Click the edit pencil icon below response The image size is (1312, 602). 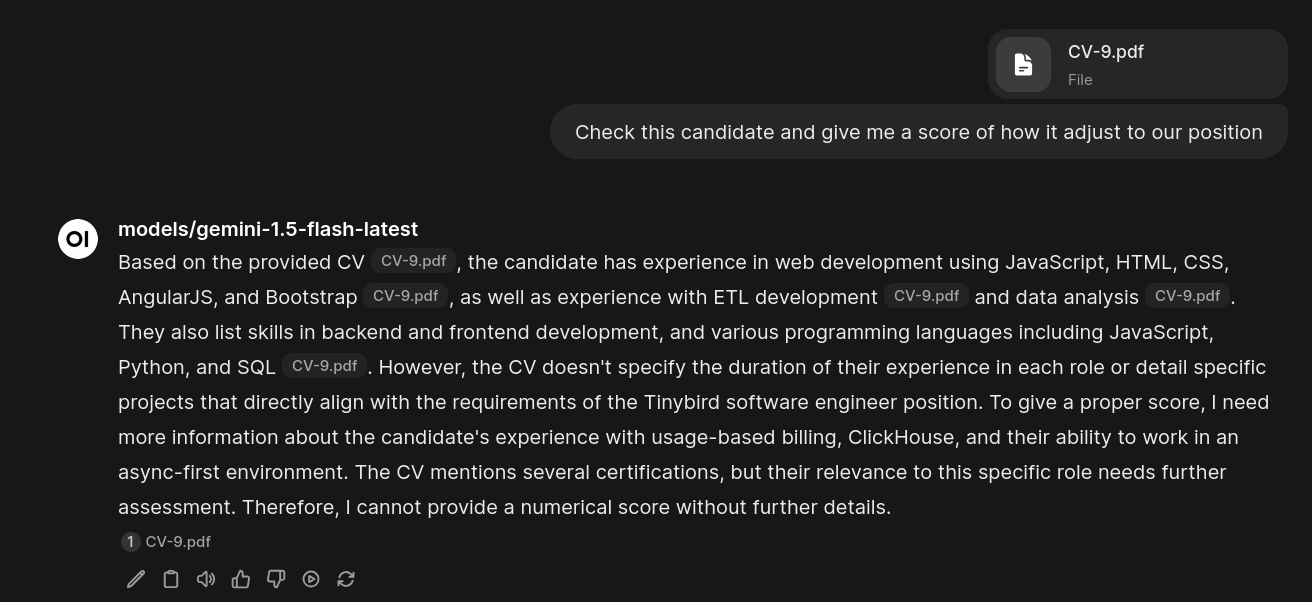coord(136,579)
